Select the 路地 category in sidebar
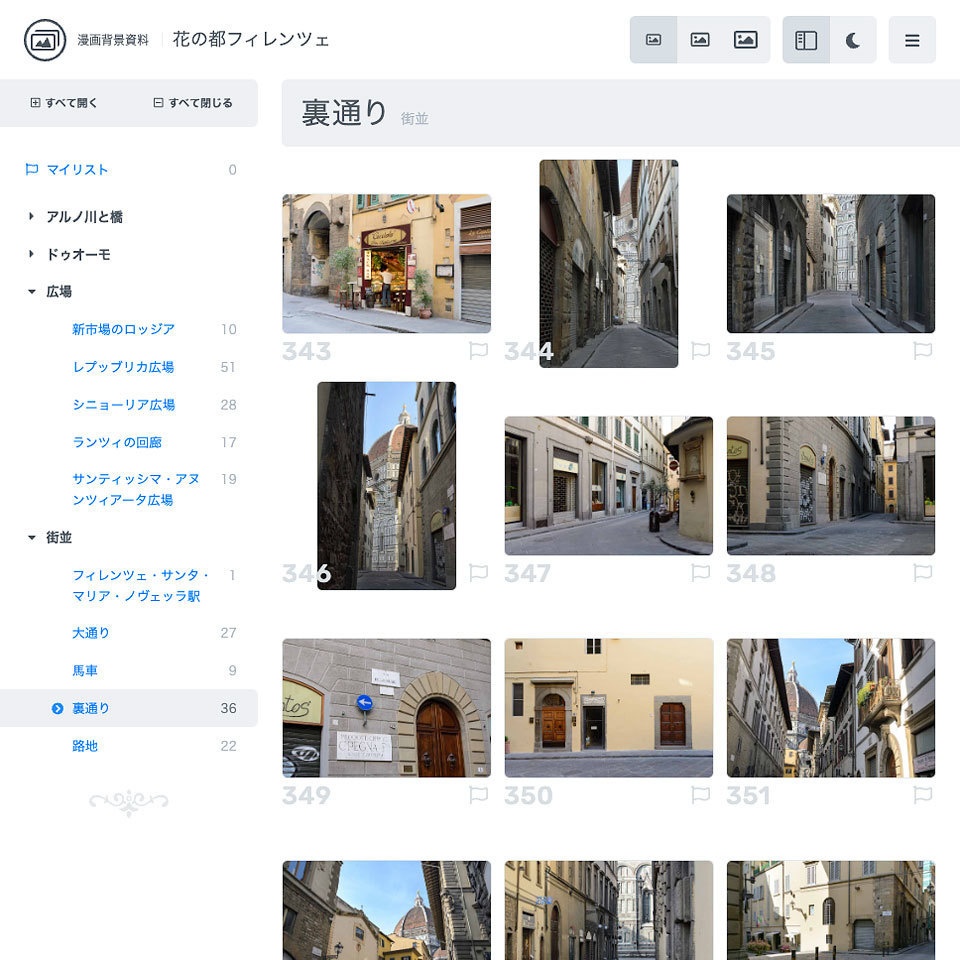This screenshot has height=960, width=960. pyautogui.click(x=84, y=745)
